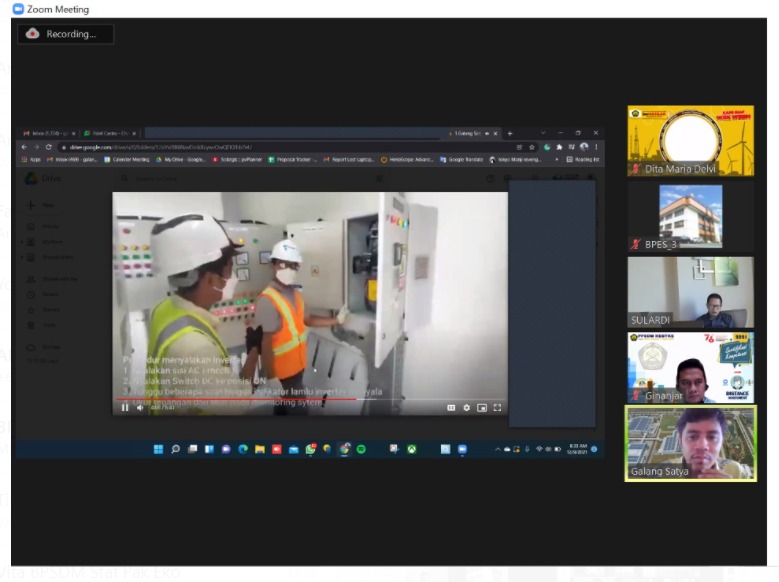Click the Recording indicator in Zoom

[66, 34]
